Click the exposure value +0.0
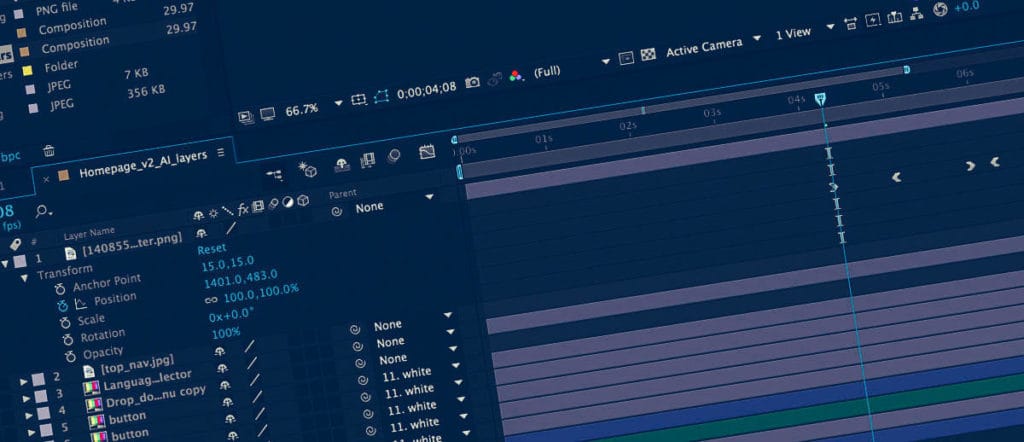1024x442 pixels. (967, 6)
